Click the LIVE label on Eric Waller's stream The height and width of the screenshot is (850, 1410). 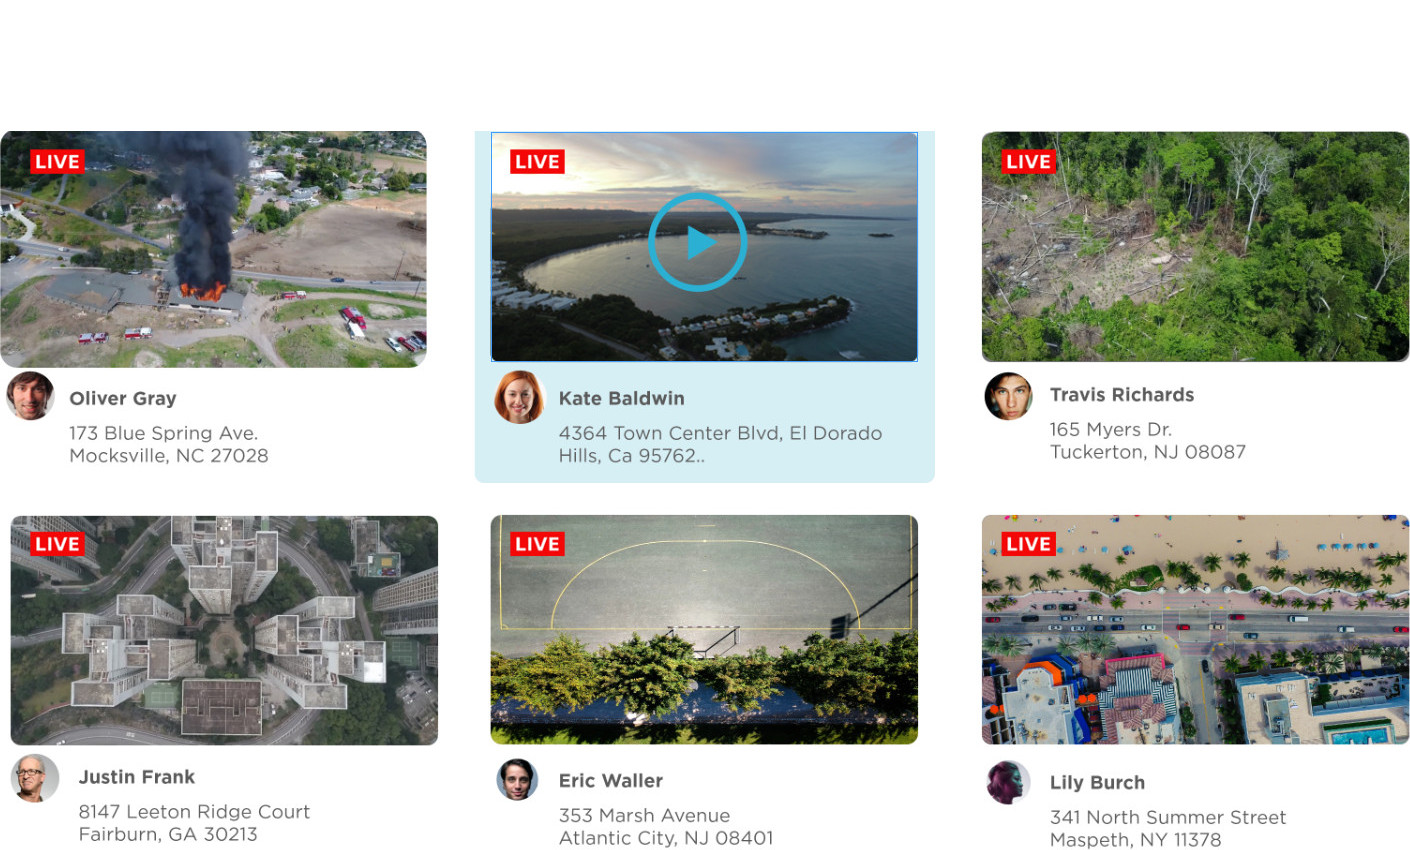tap(537, 544)
